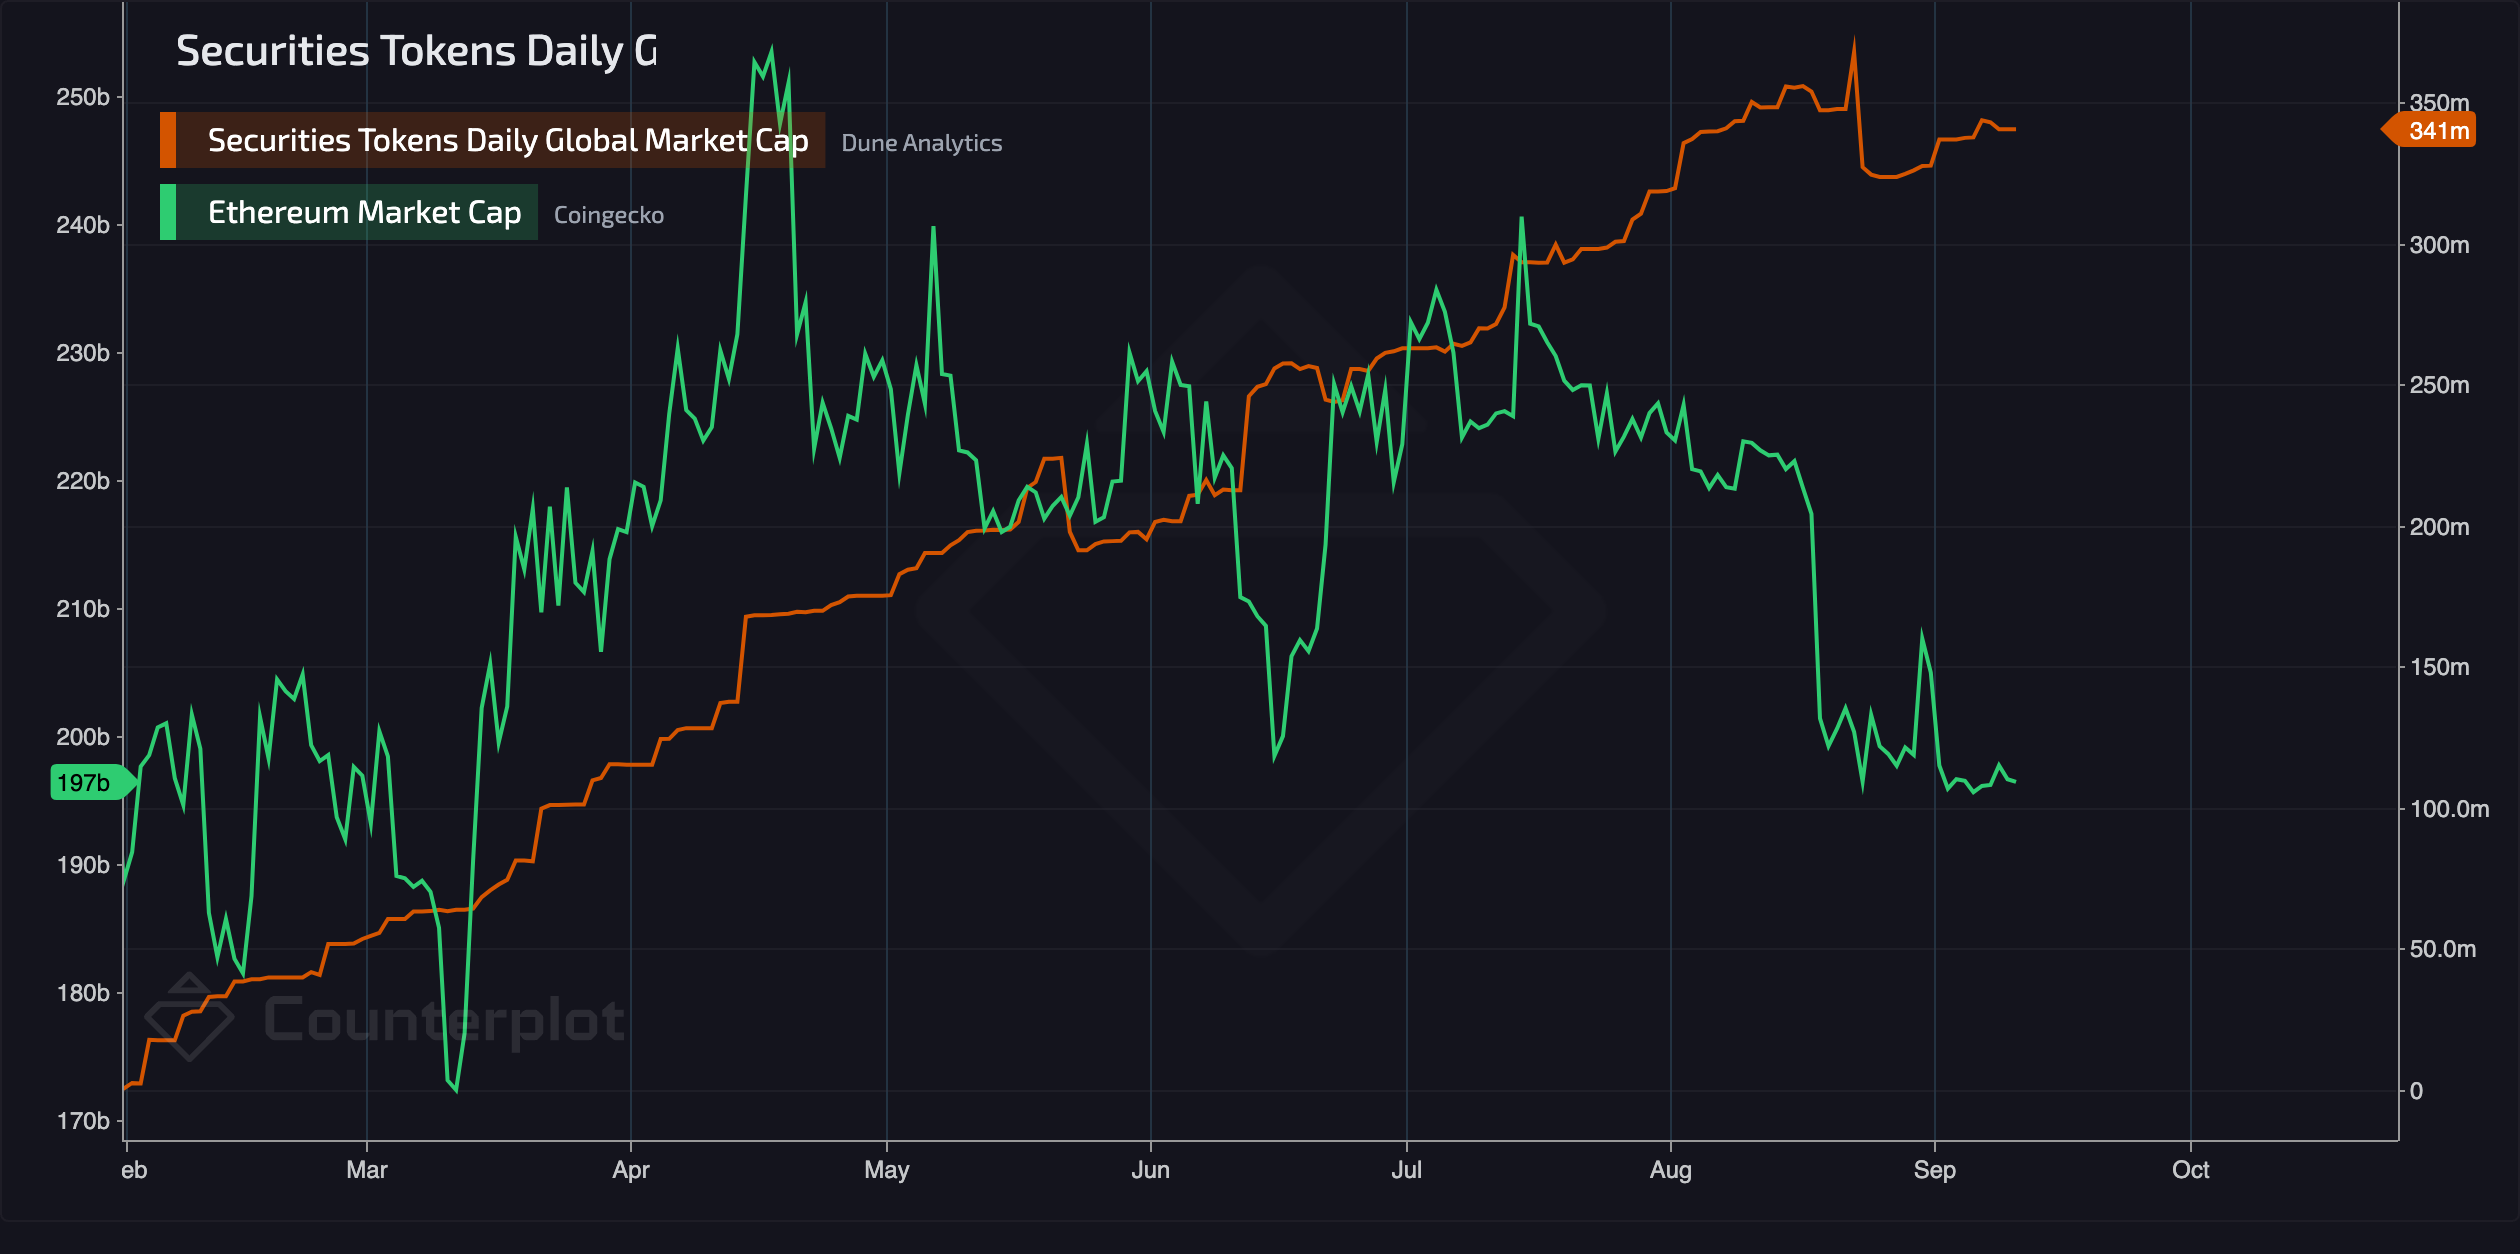Viewport: 2520px width, 1254px height.
Task: Click the 250m right axis label
Action: (x=2439, y=385)
